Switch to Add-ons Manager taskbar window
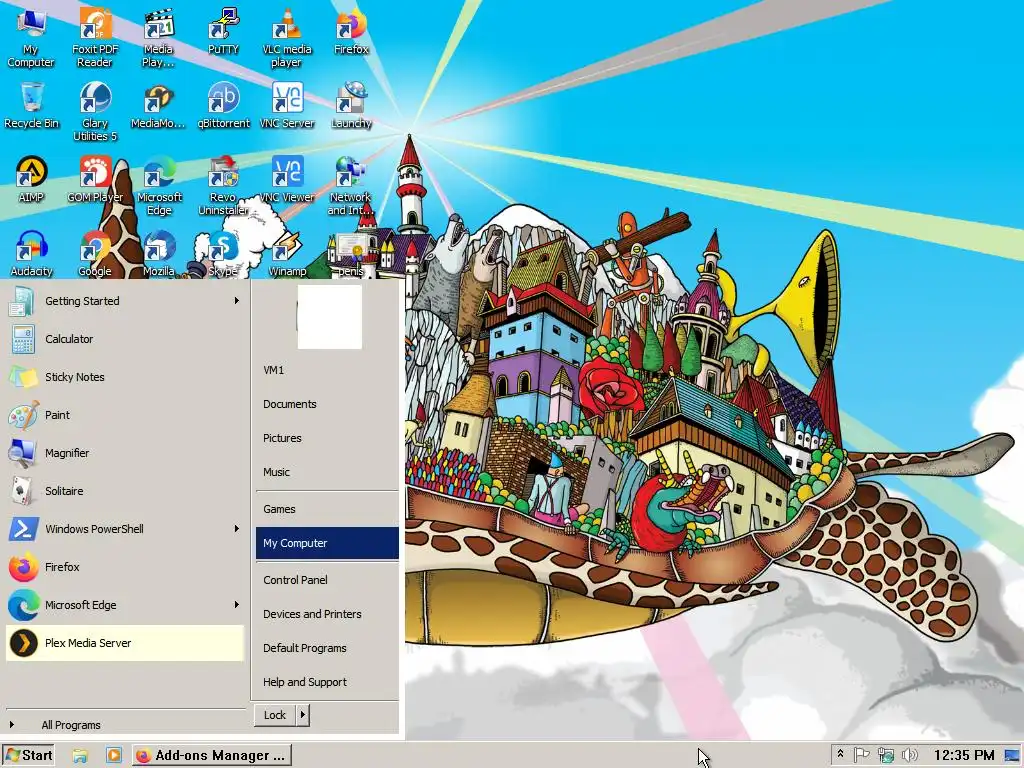Viewport: 1024px width, 768px height. point(212,756)
